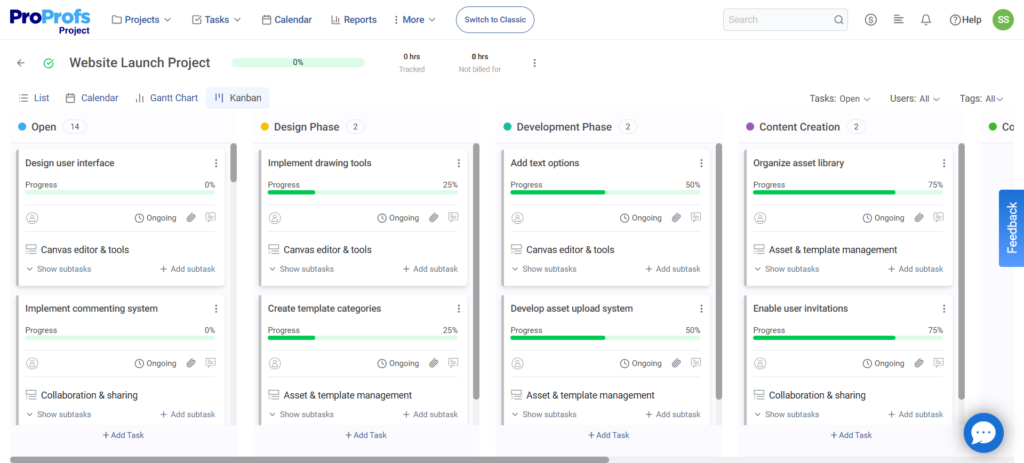Open three-dot menu on Create template categories card

tap(458, 309)
